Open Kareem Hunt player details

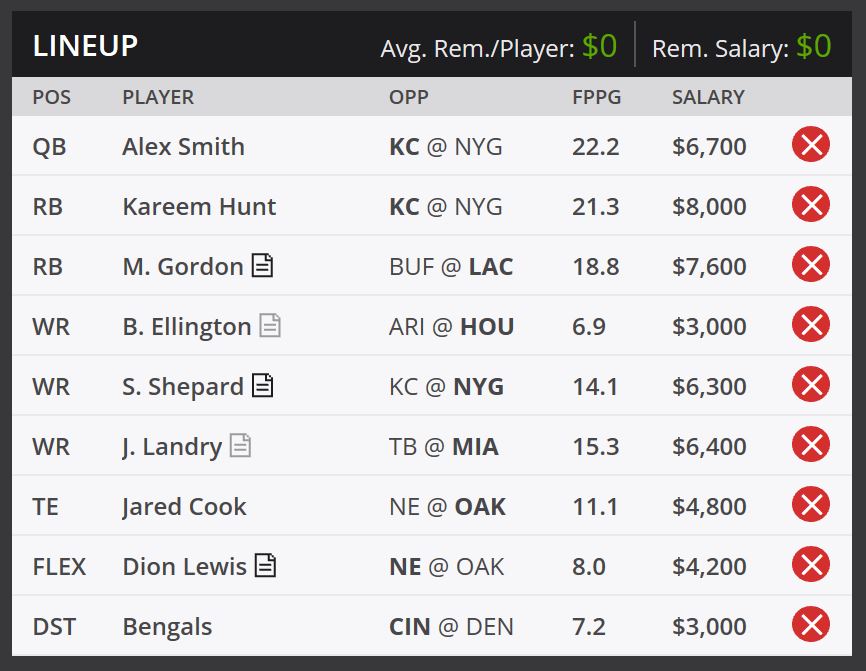coord(199,207)
